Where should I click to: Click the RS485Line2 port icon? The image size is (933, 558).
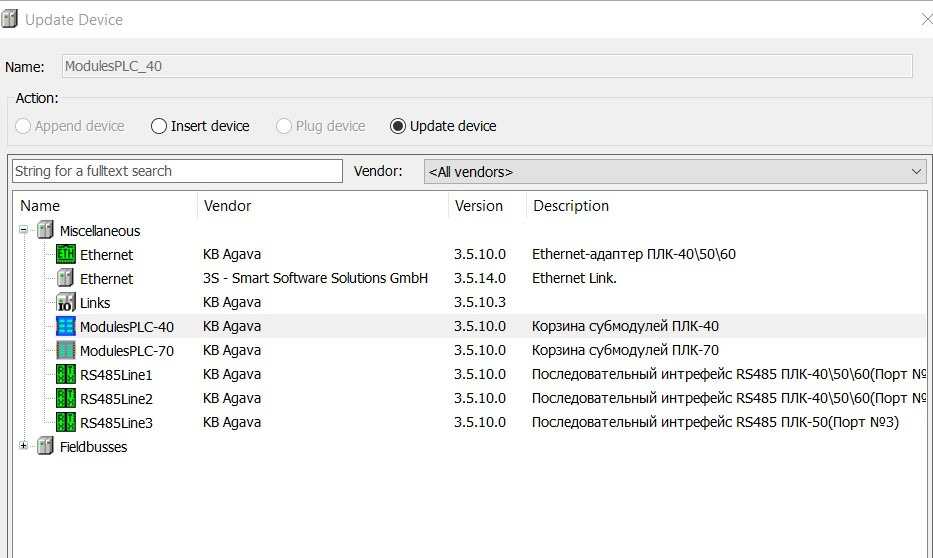65,398
